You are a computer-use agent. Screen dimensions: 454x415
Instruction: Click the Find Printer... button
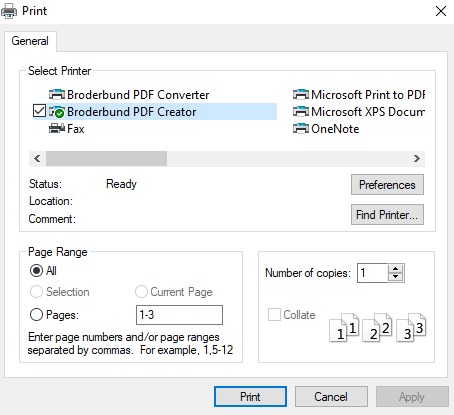click(x=387, y=215)
